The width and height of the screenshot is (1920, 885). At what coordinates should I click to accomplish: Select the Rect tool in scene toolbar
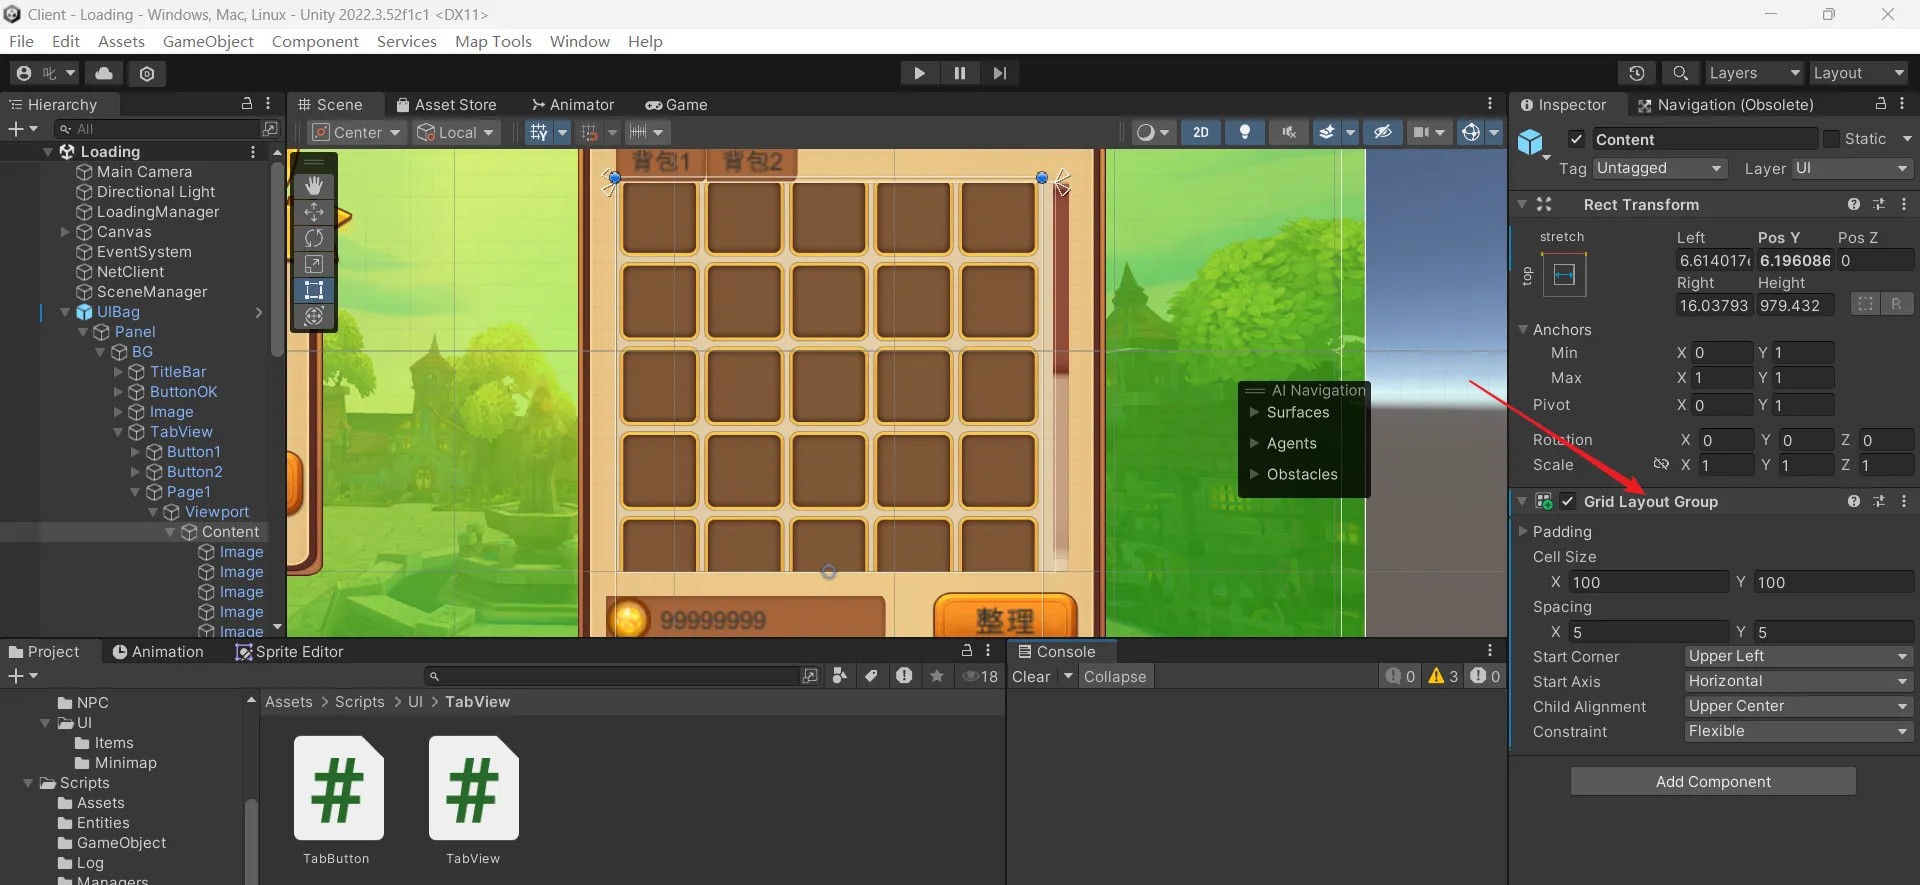pos(314,290)
